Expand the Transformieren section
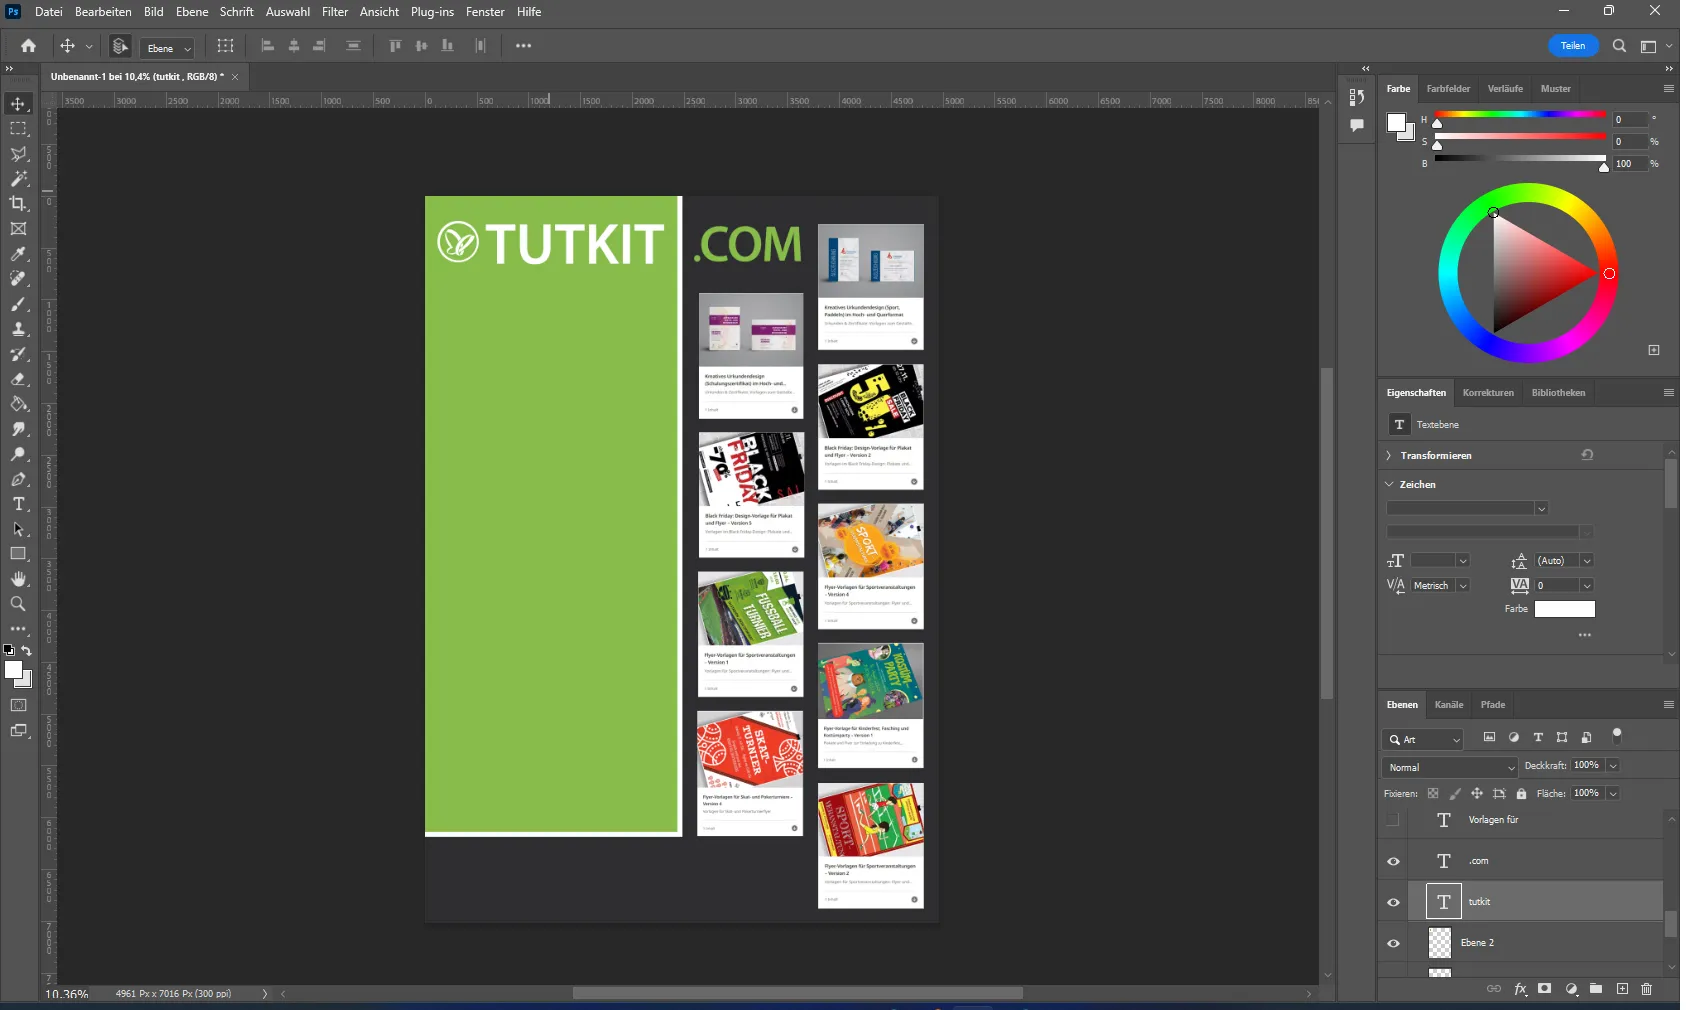Screen dimensions: 1687x1010 (x=1389, y=456)
